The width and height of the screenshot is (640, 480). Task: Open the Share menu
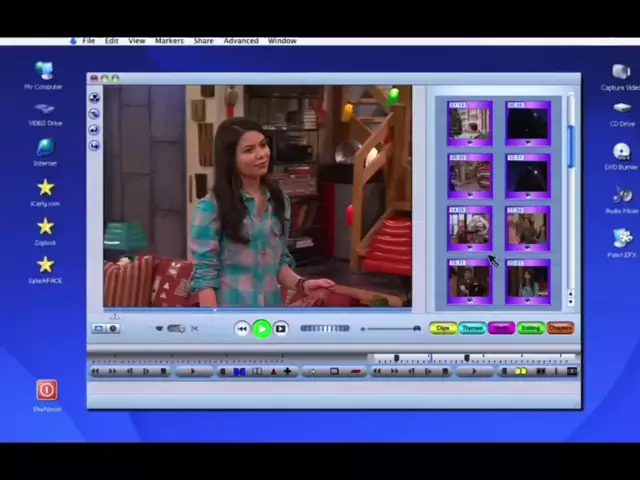point(203,41)
